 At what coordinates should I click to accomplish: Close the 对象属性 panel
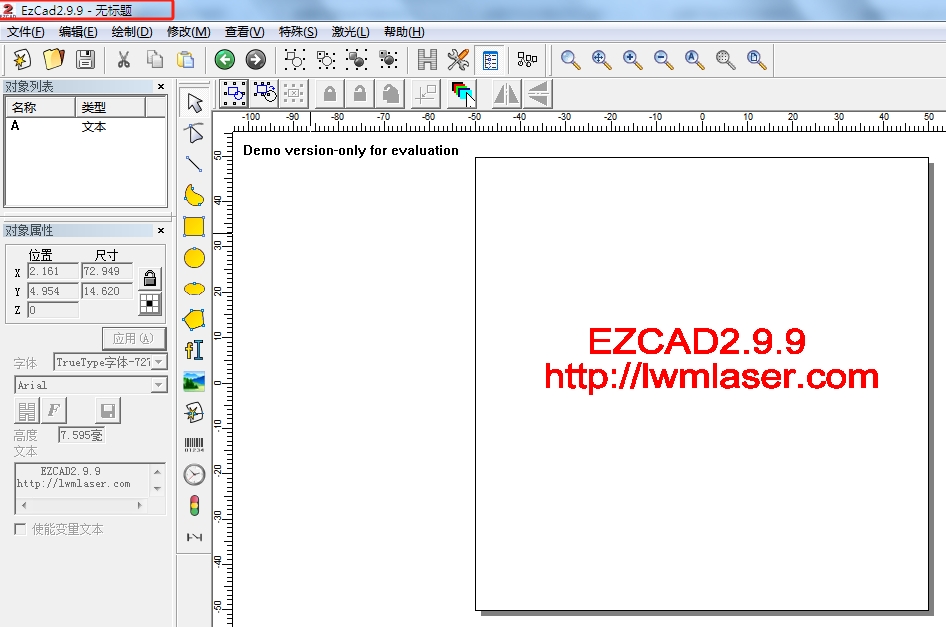pyautogui.click(x=161, y=230)
